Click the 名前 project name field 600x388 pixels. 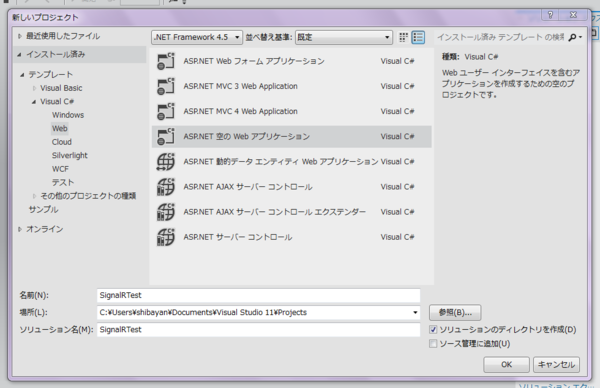[258, 295]
